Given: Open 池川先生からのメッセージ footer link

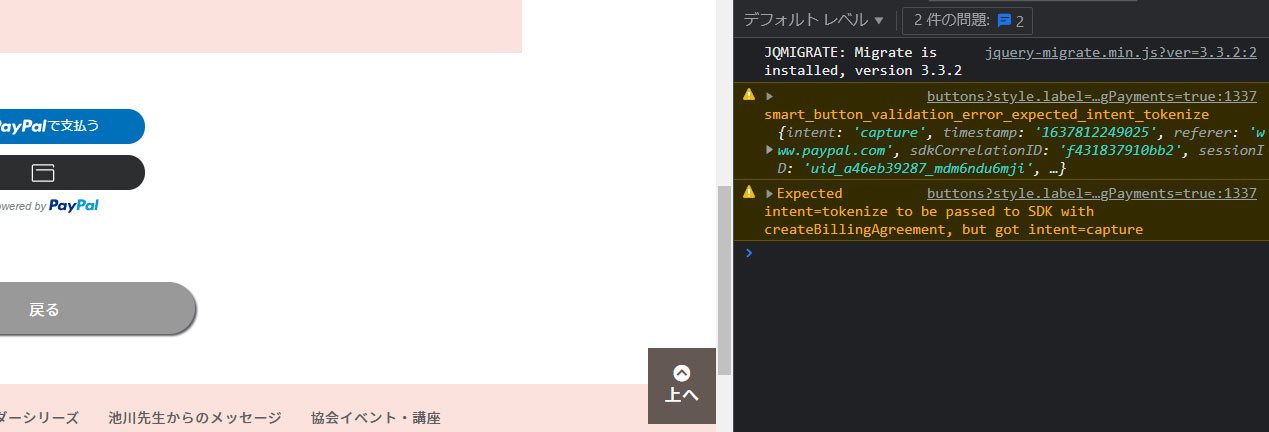Looking at the screenshot, I should point(195,418).
